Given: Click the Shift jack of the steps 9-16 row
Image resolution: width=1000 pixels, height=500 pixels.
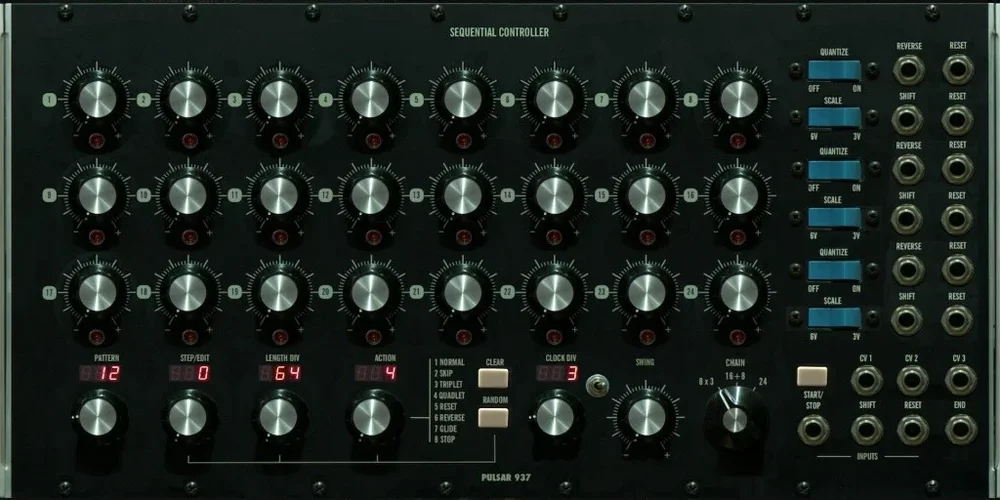Looking at the screenshot, I should (906, 219).
